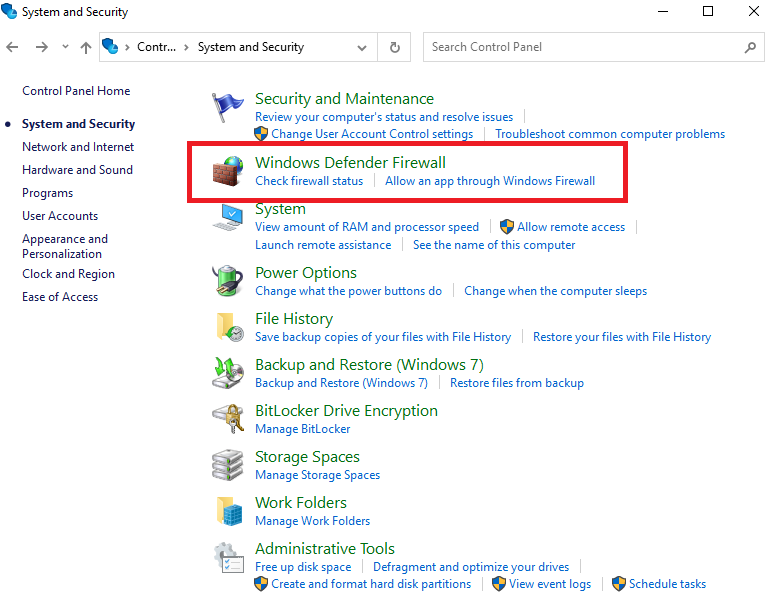The image size is (765, 615).
Task: Click the System and Security title bar icon
Action: coord(9,11)
